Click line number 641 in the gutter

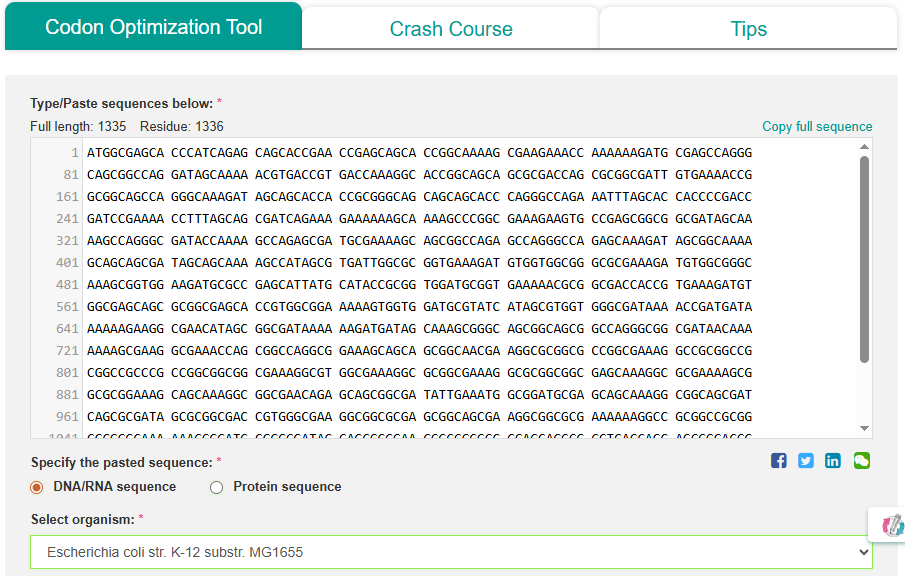(x=66, y=329)
